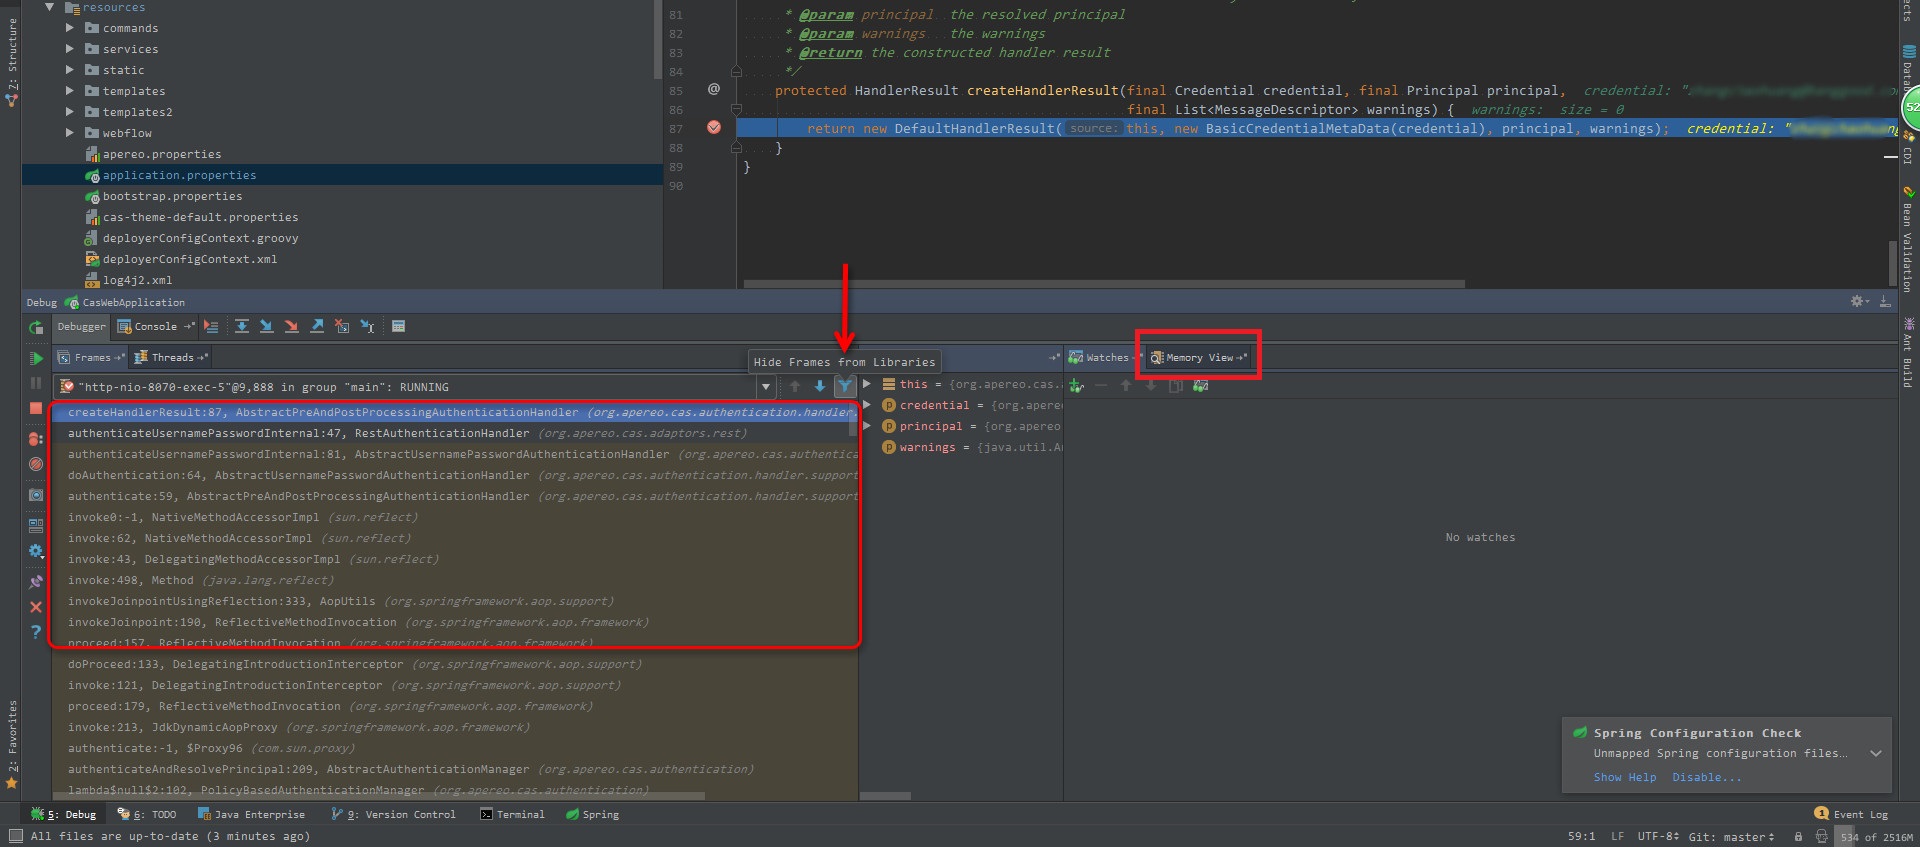Screen dimensions: 1920x847
Task: Add a new watch with the plus icon
Action: pos(1076,386)
